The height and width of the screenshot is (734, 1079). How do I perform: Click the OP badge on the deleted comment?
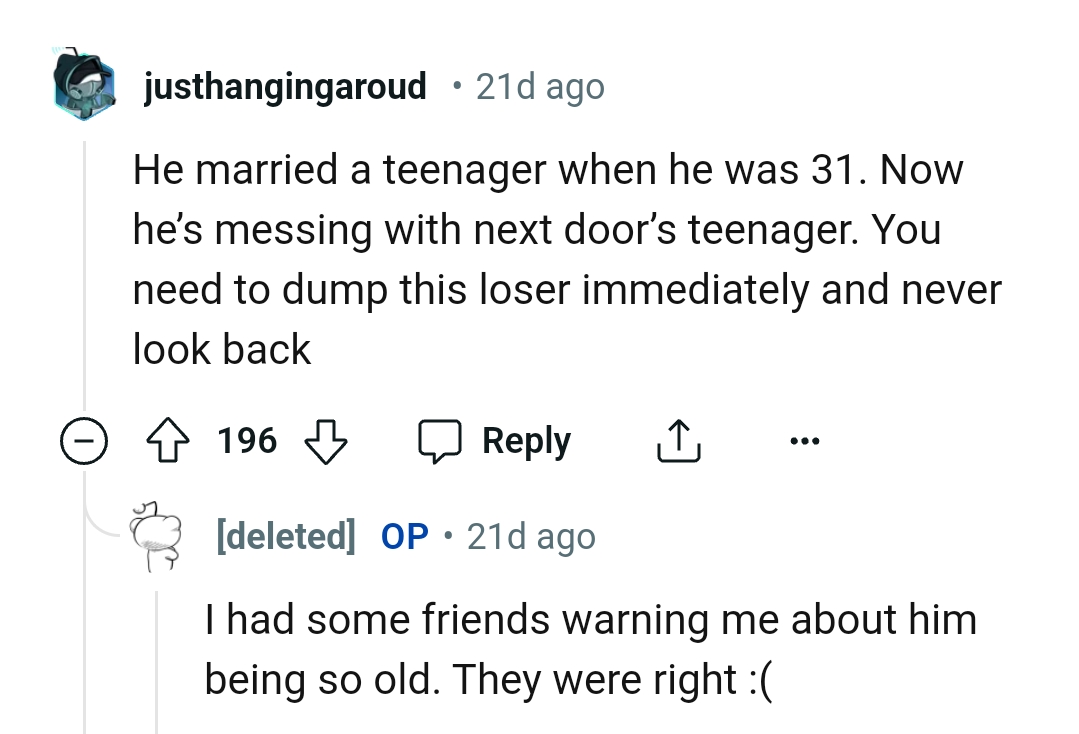(x=403, y=537)
